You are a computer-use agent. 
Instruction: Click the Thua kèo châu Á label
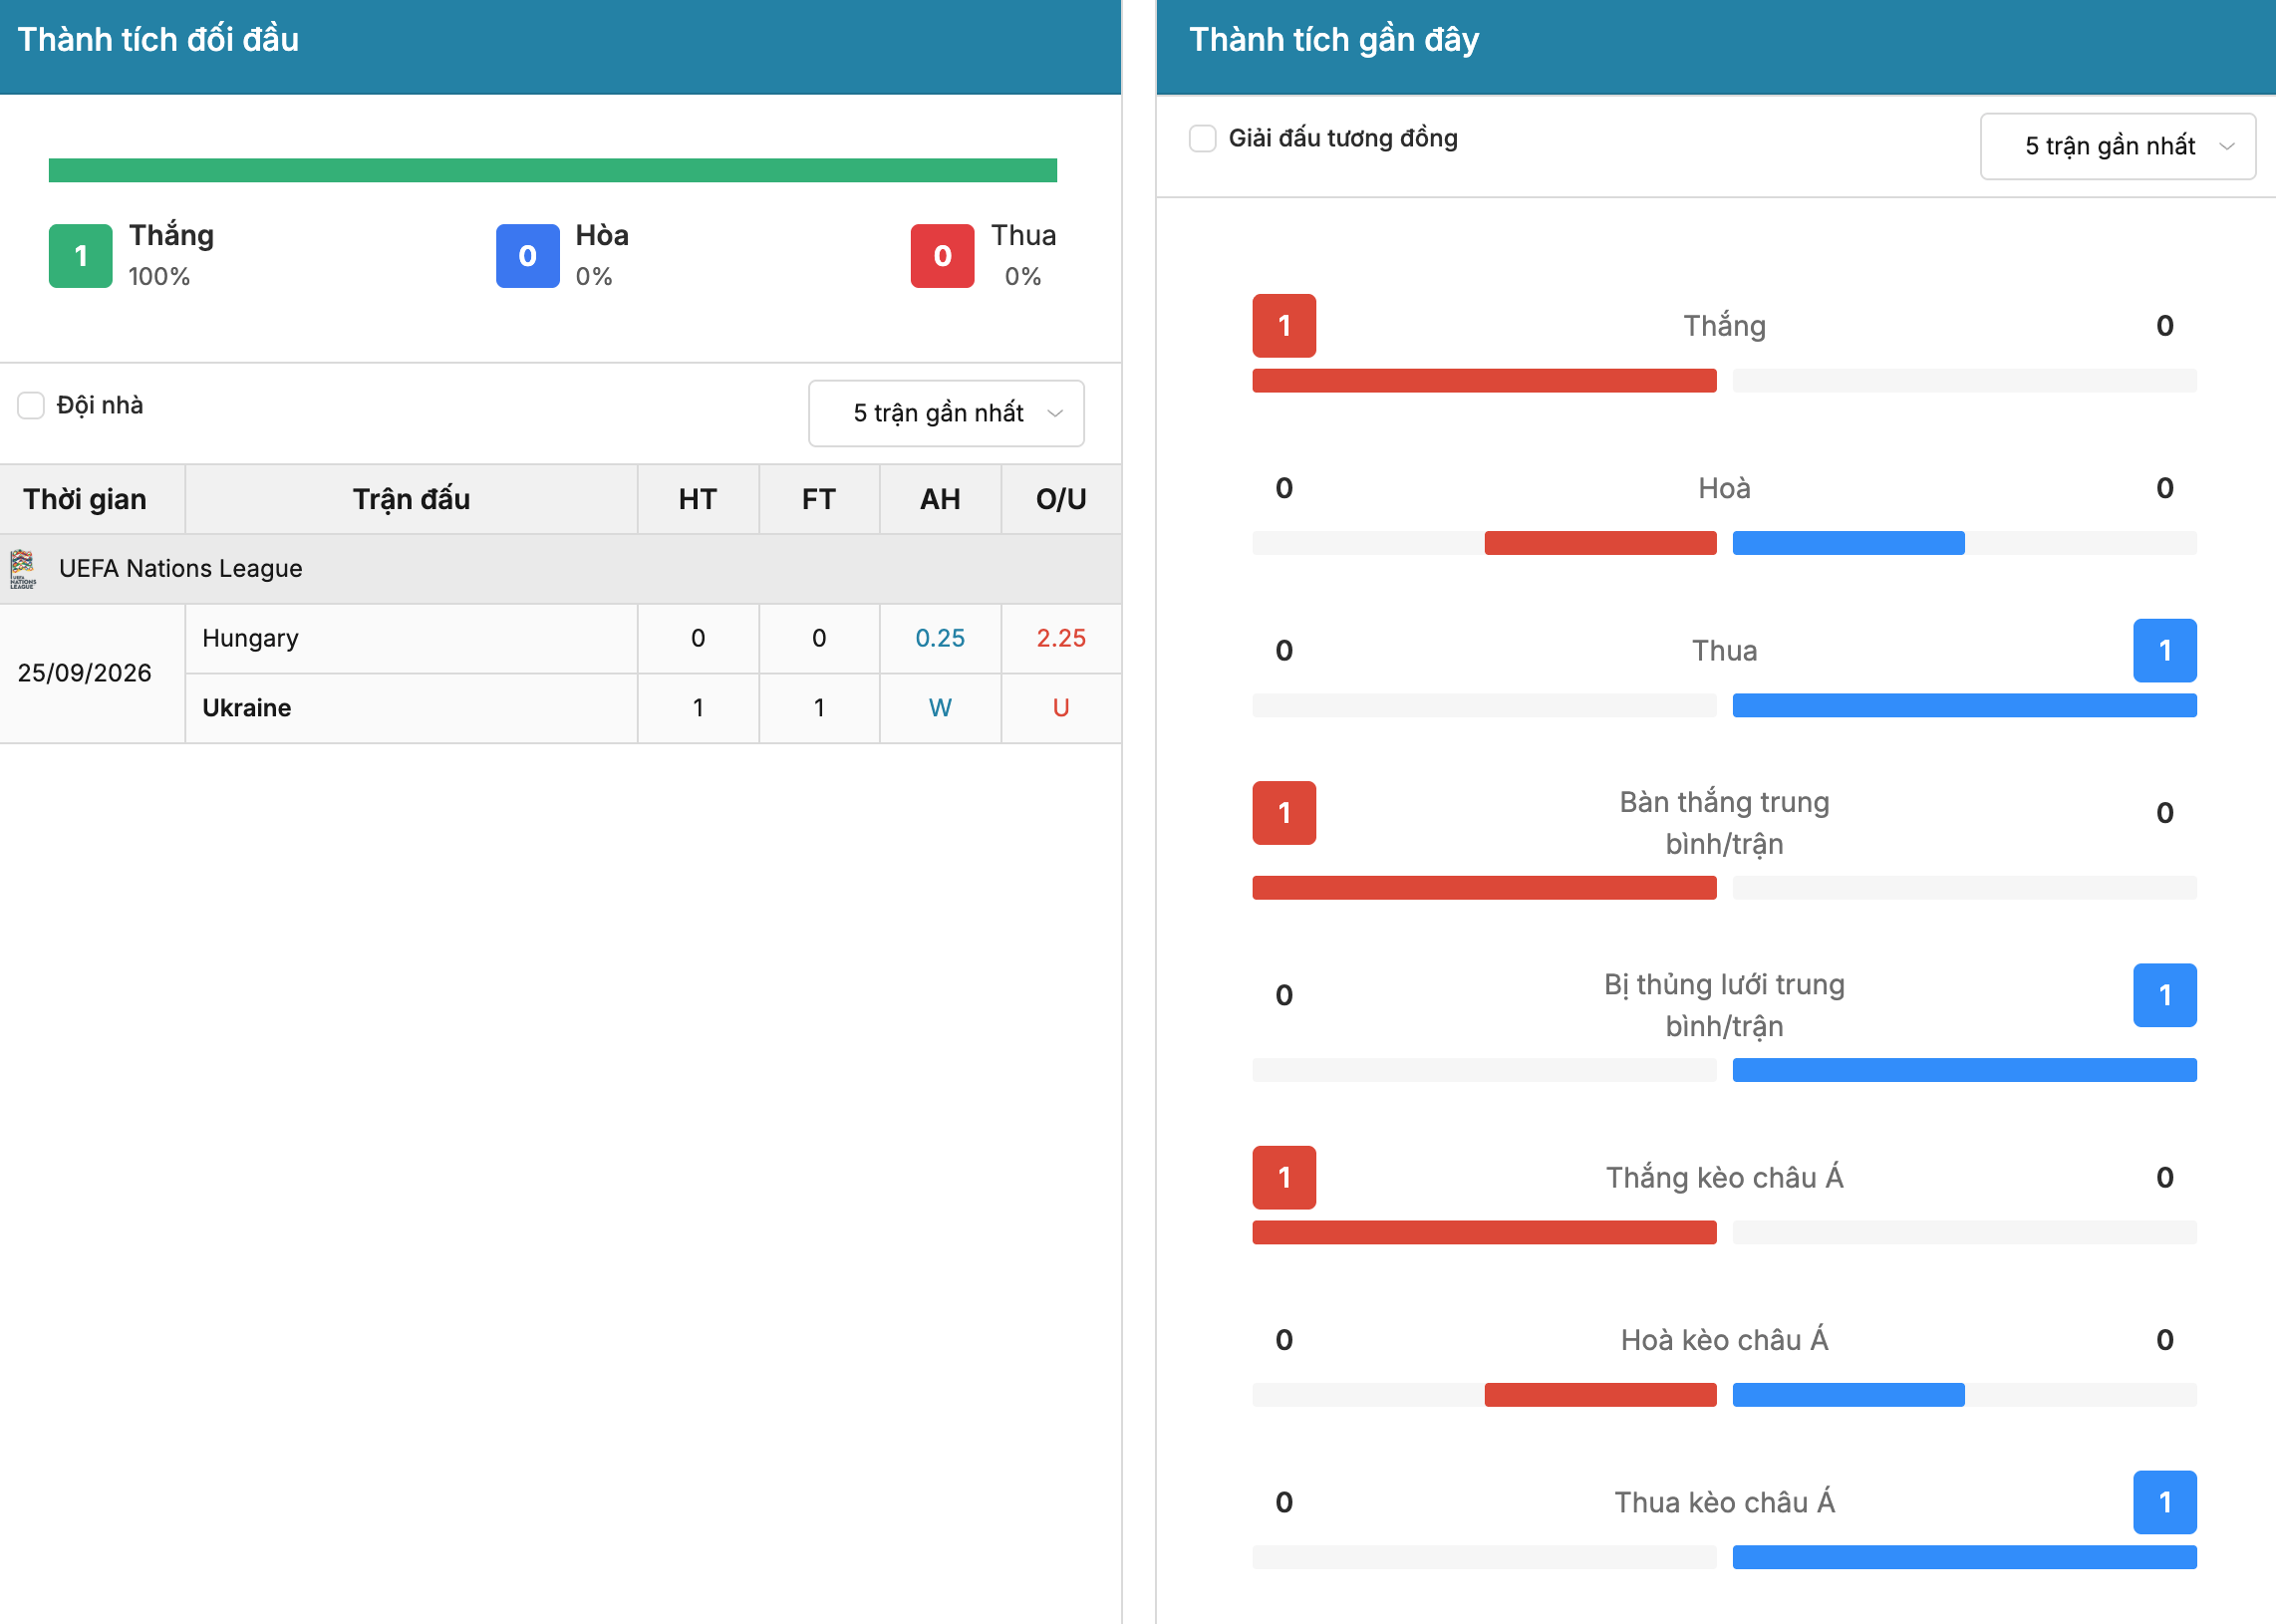[x=1724, y=1502]
